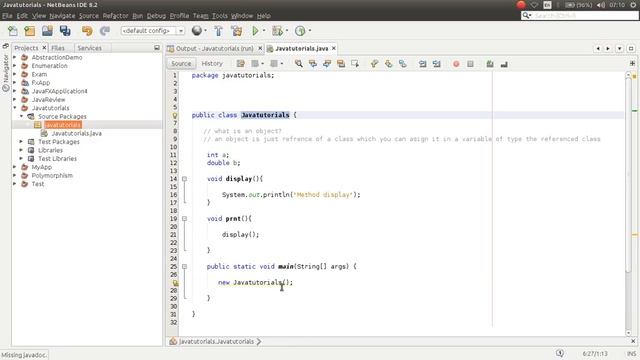
Task: Click the Clean and Build Project icon
Action: [236, 31]
